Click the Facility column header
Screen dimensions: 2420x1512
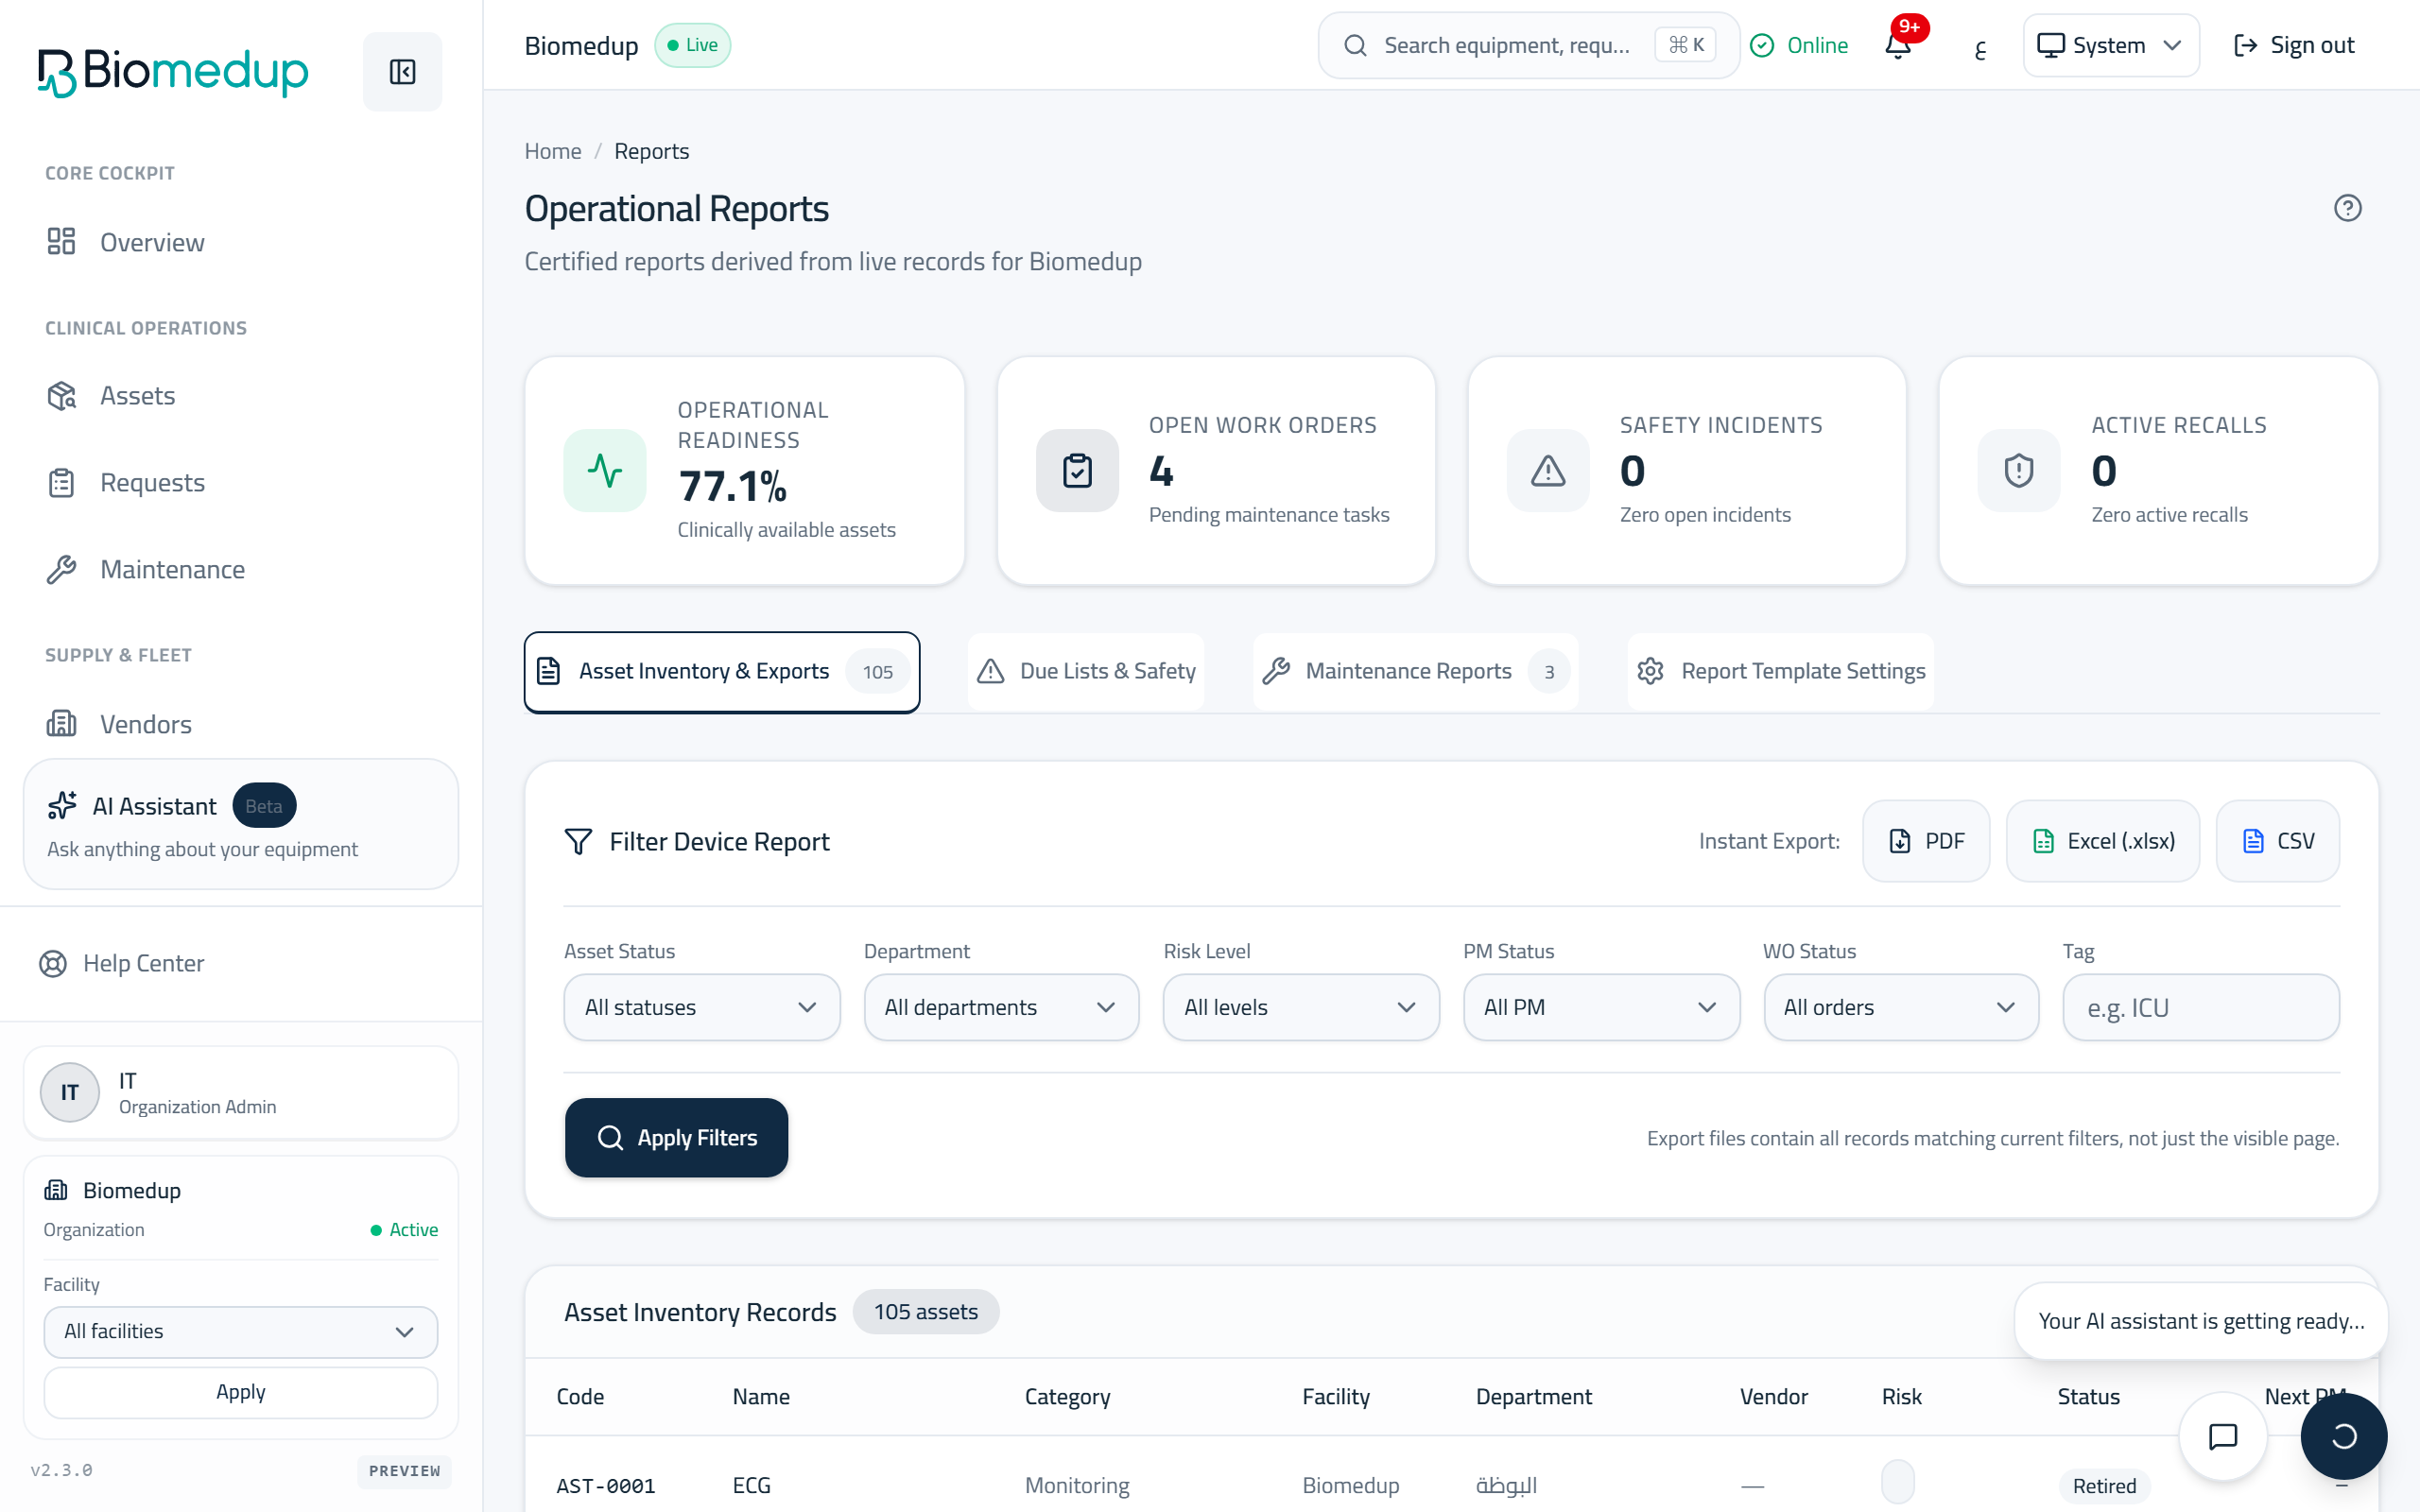(x=1336, y=1396)
